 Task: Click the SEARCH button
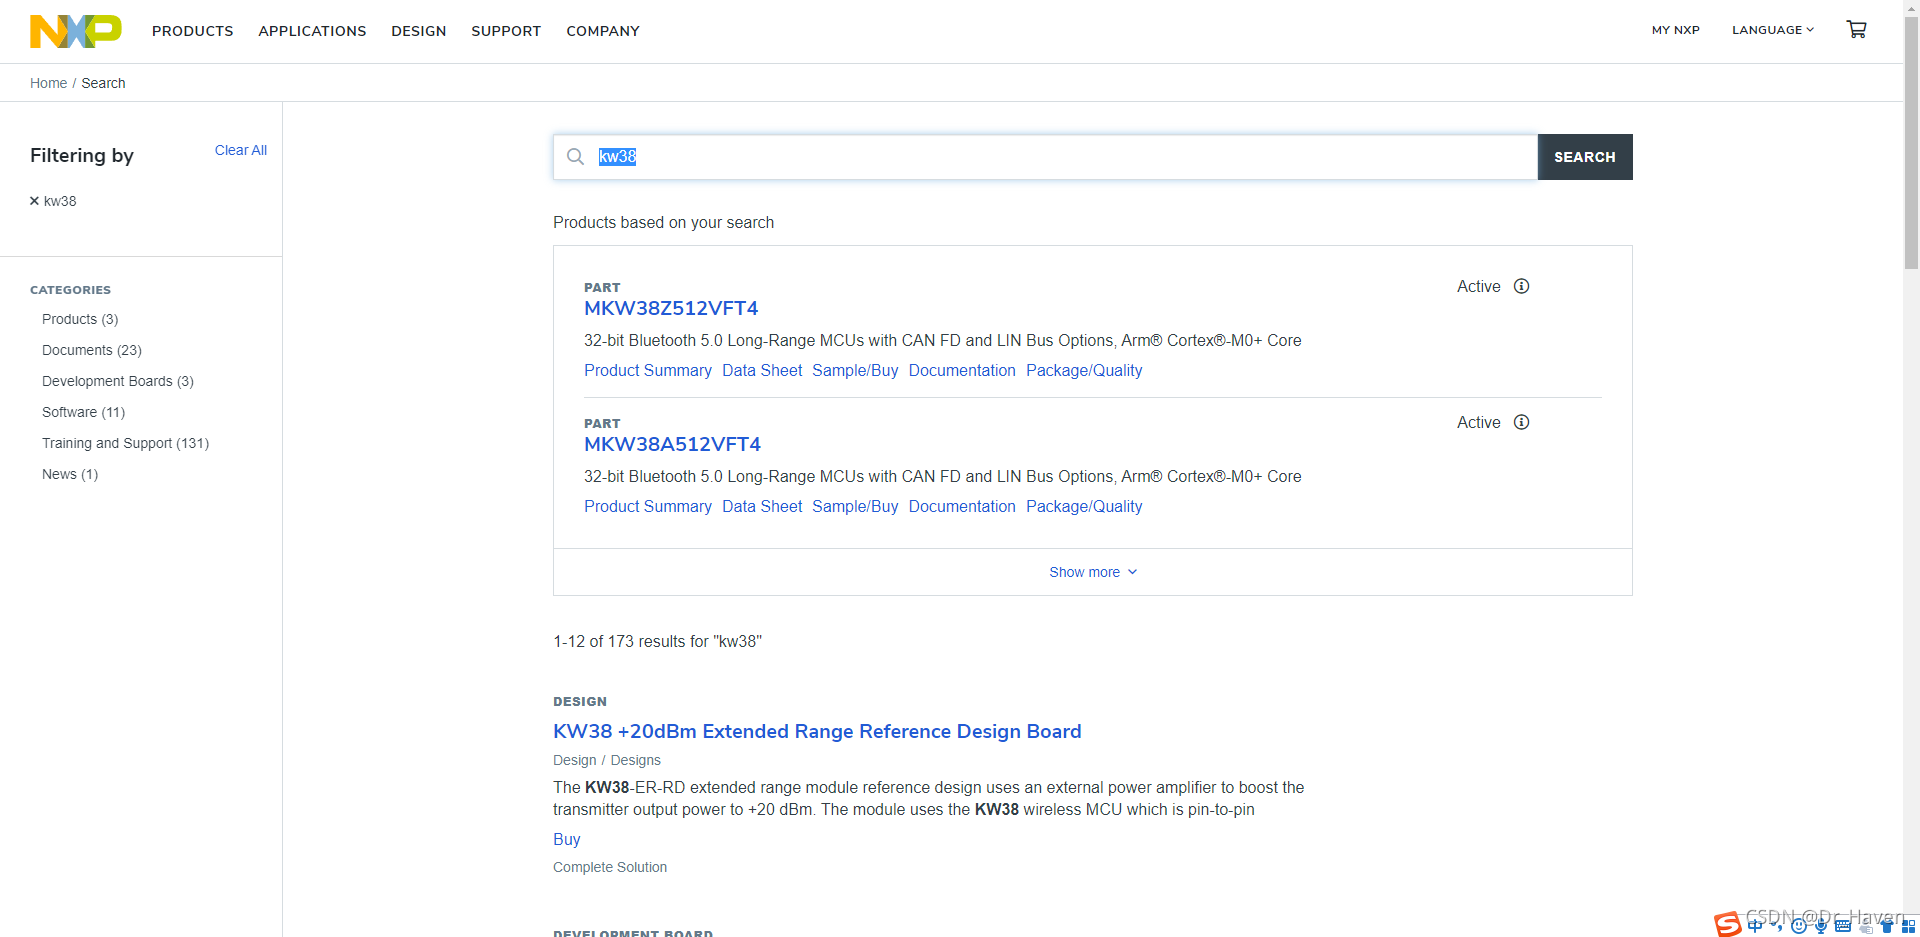(1585, 157)
